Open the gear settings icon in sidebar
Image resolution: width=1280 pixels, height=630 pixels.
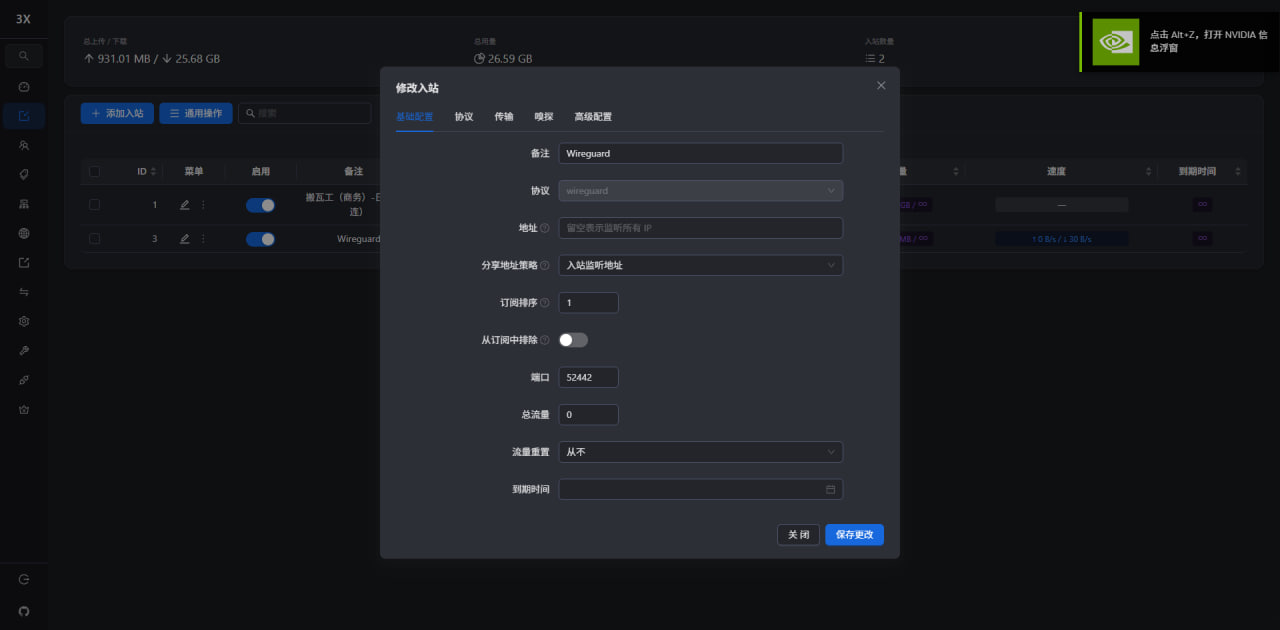tap(24, 321)
